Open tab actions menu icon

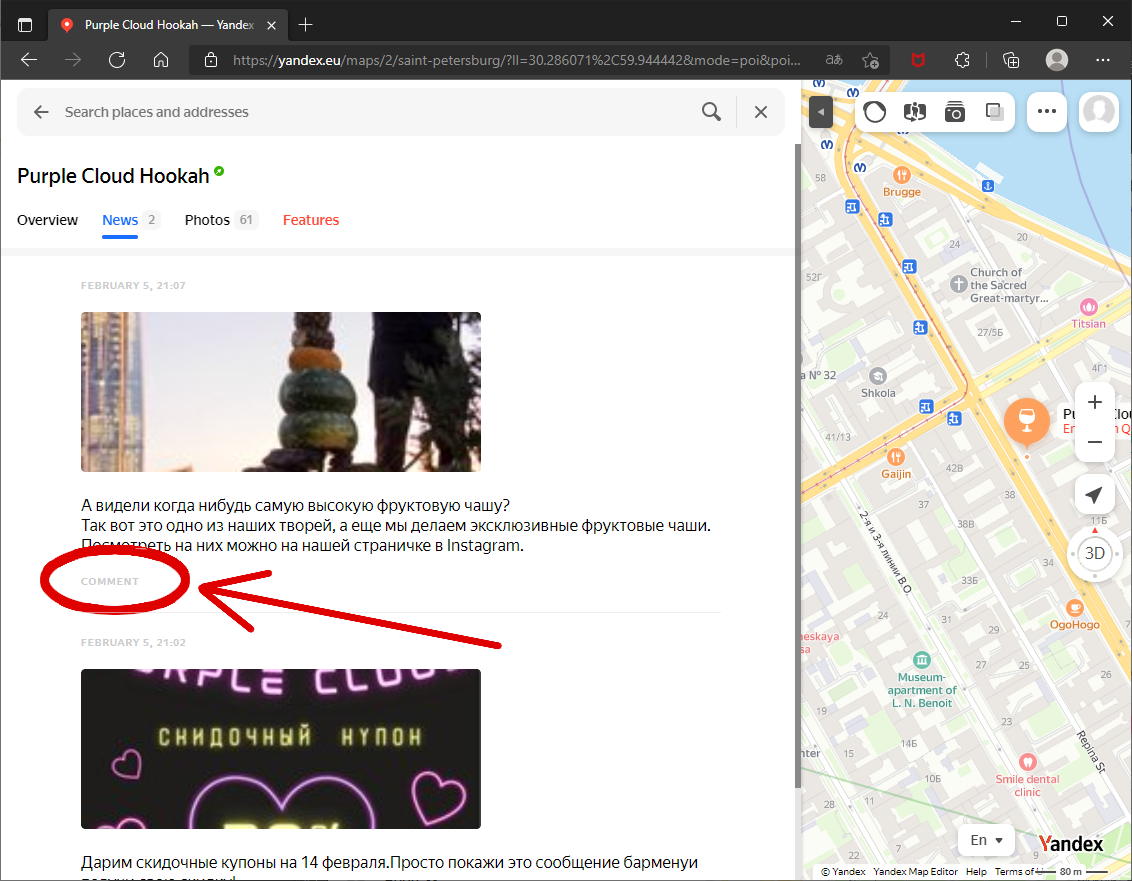(25, 25)
